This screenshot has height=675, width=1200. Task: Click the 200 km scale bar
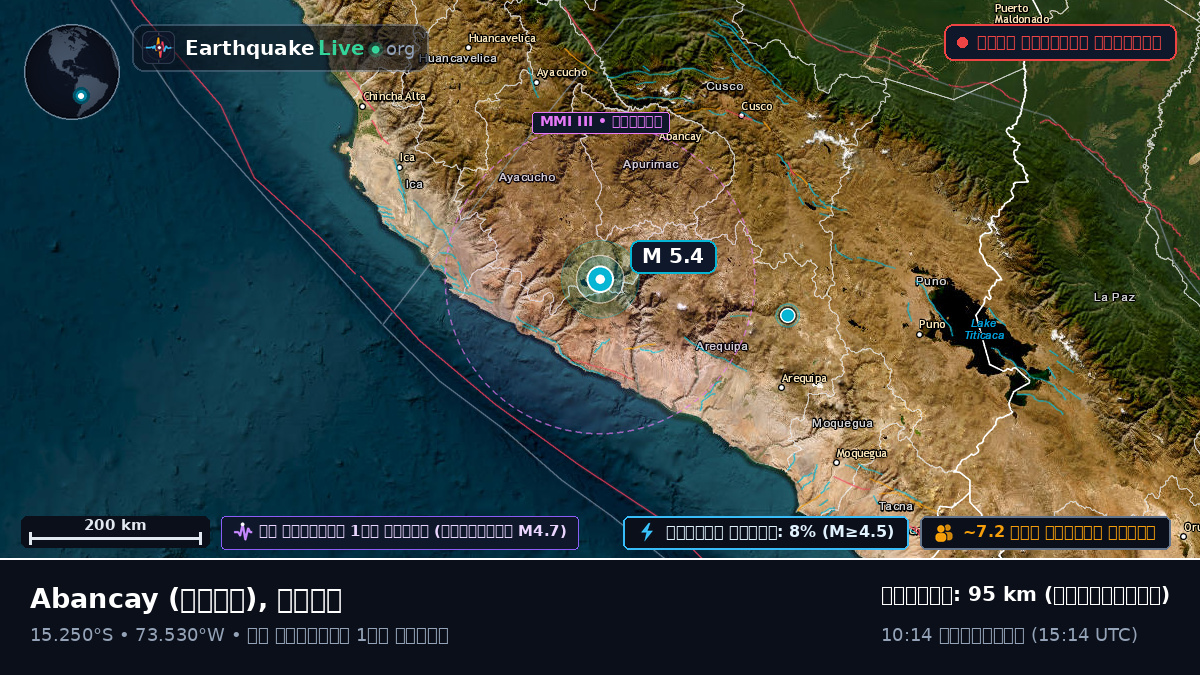pos(115,532)
